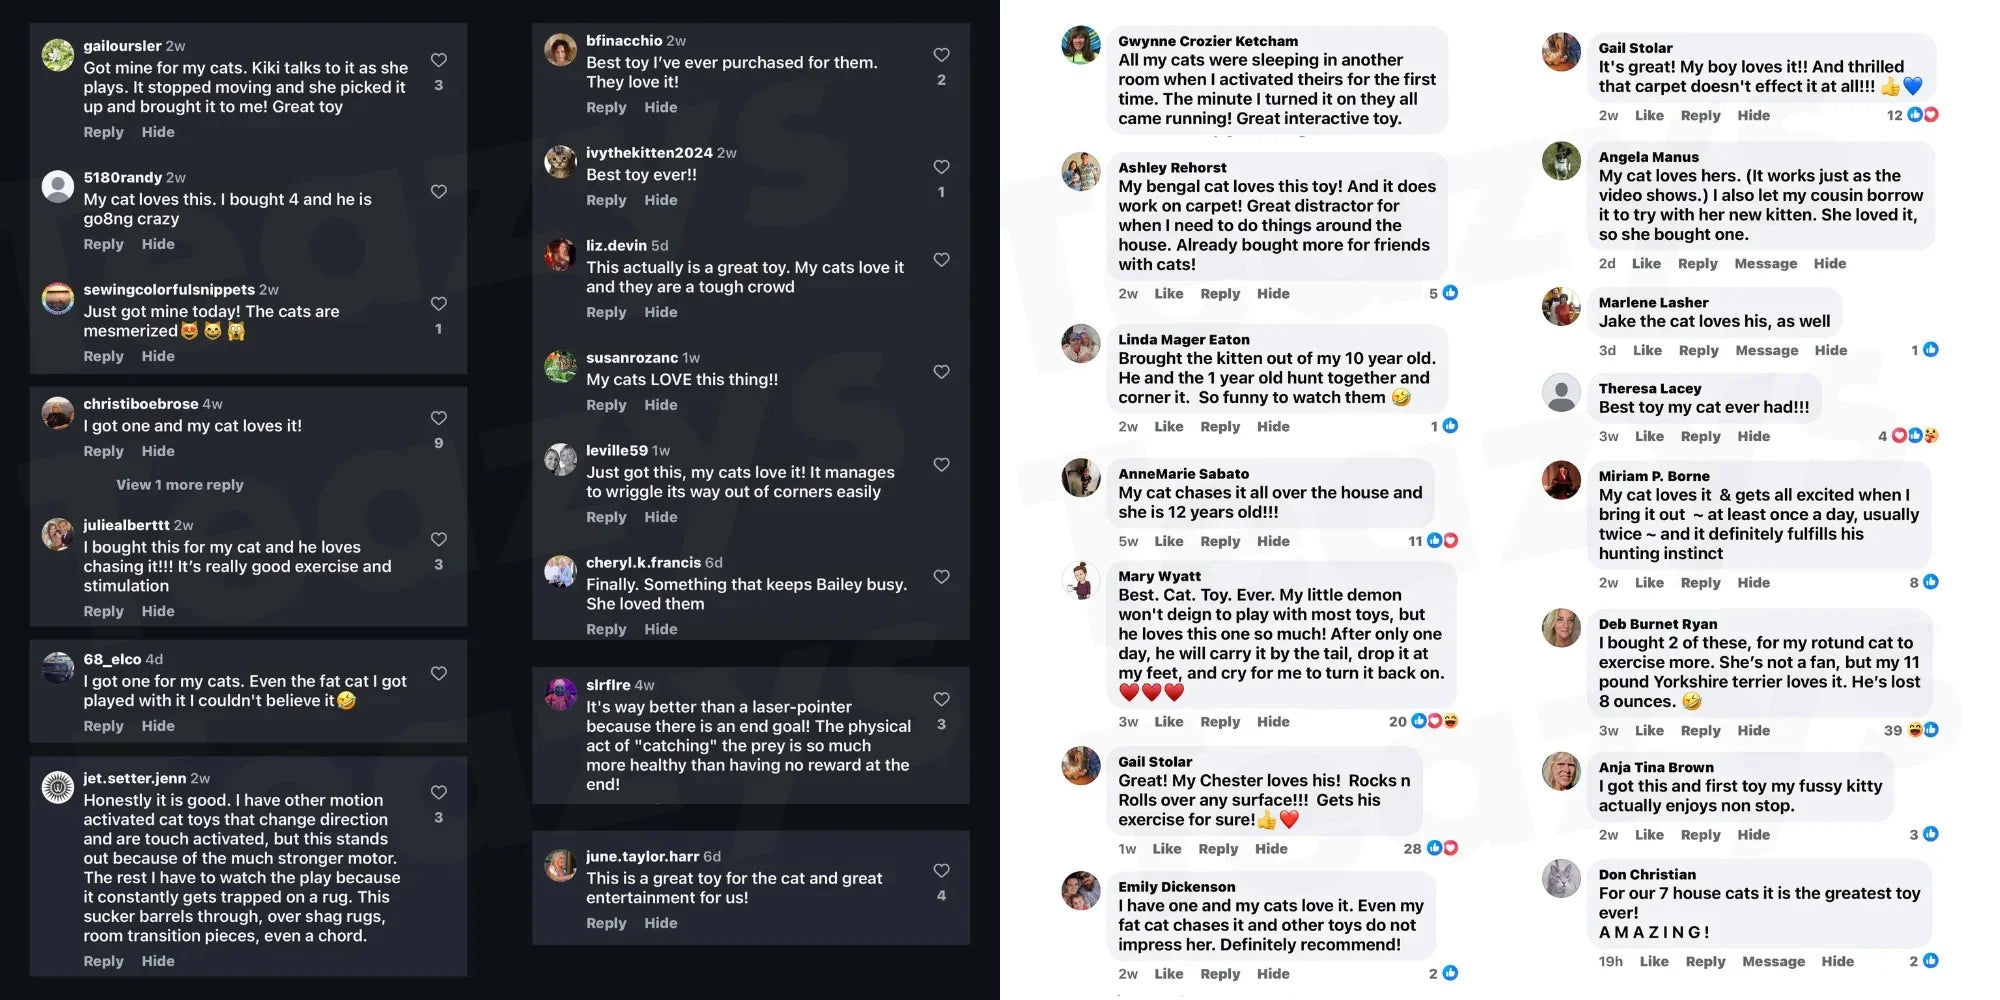Like gailoursler's comment with the heart icon

(438, 60)
